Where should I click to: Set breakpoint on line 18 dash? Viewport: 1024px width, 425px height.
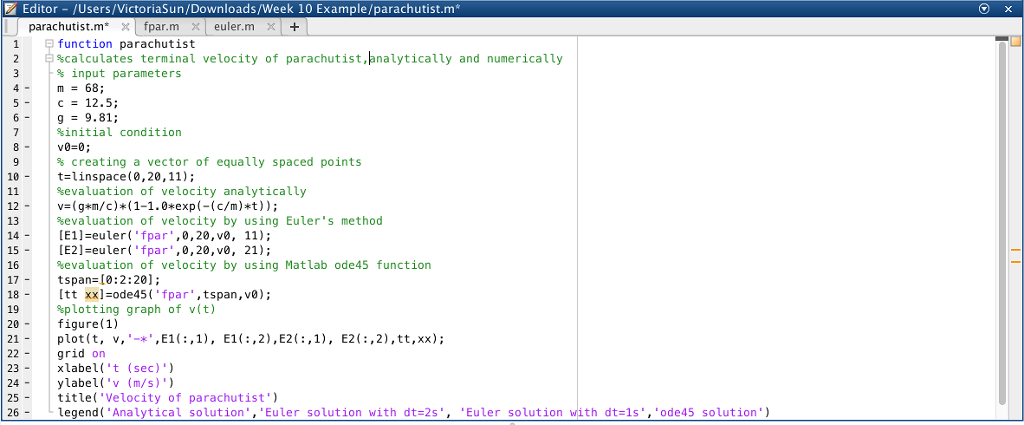[27, 294]
